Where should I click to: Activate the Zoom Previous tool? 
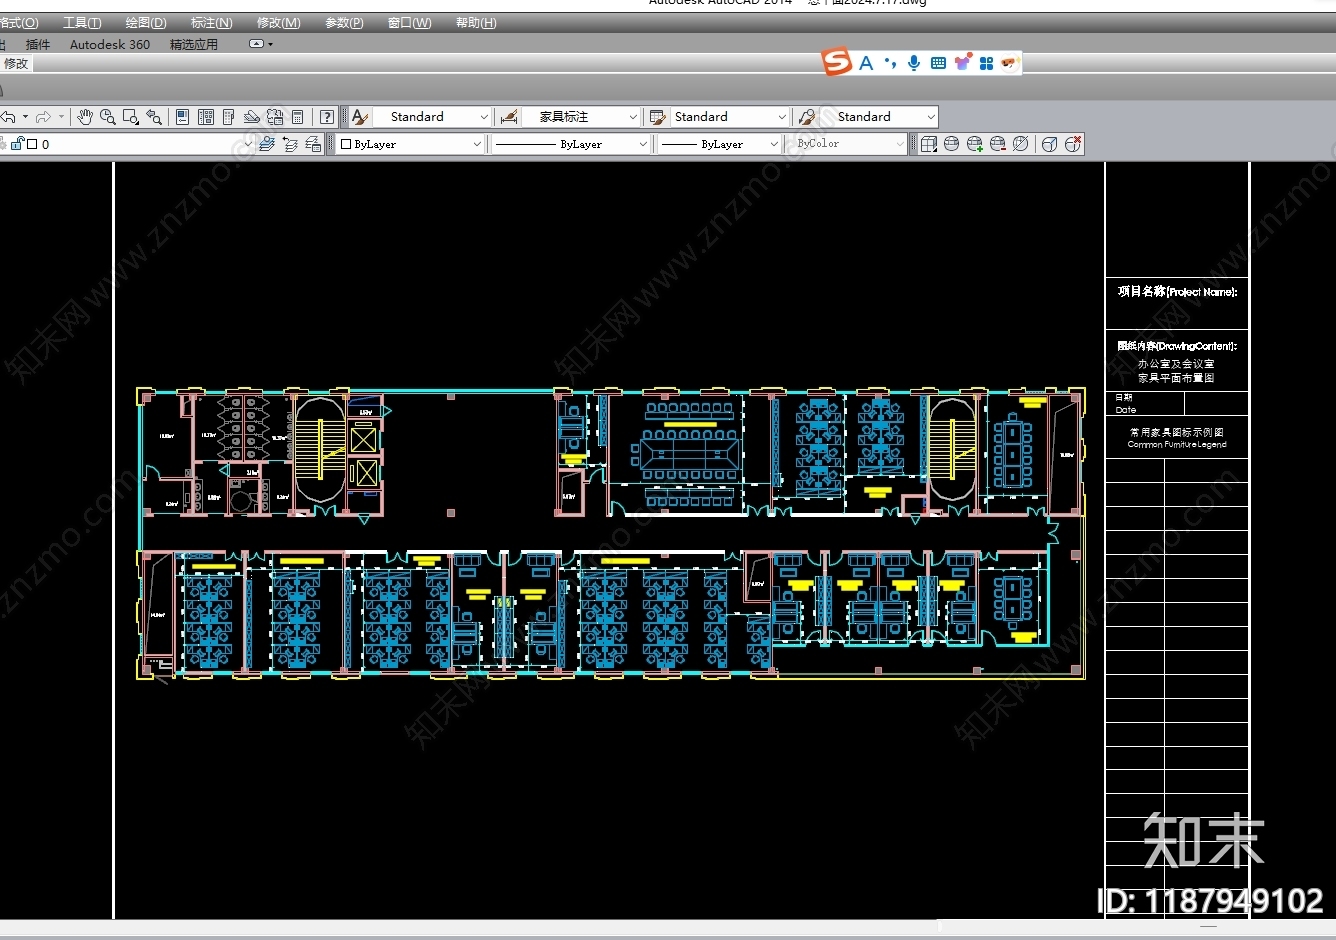tap(154, 117)
